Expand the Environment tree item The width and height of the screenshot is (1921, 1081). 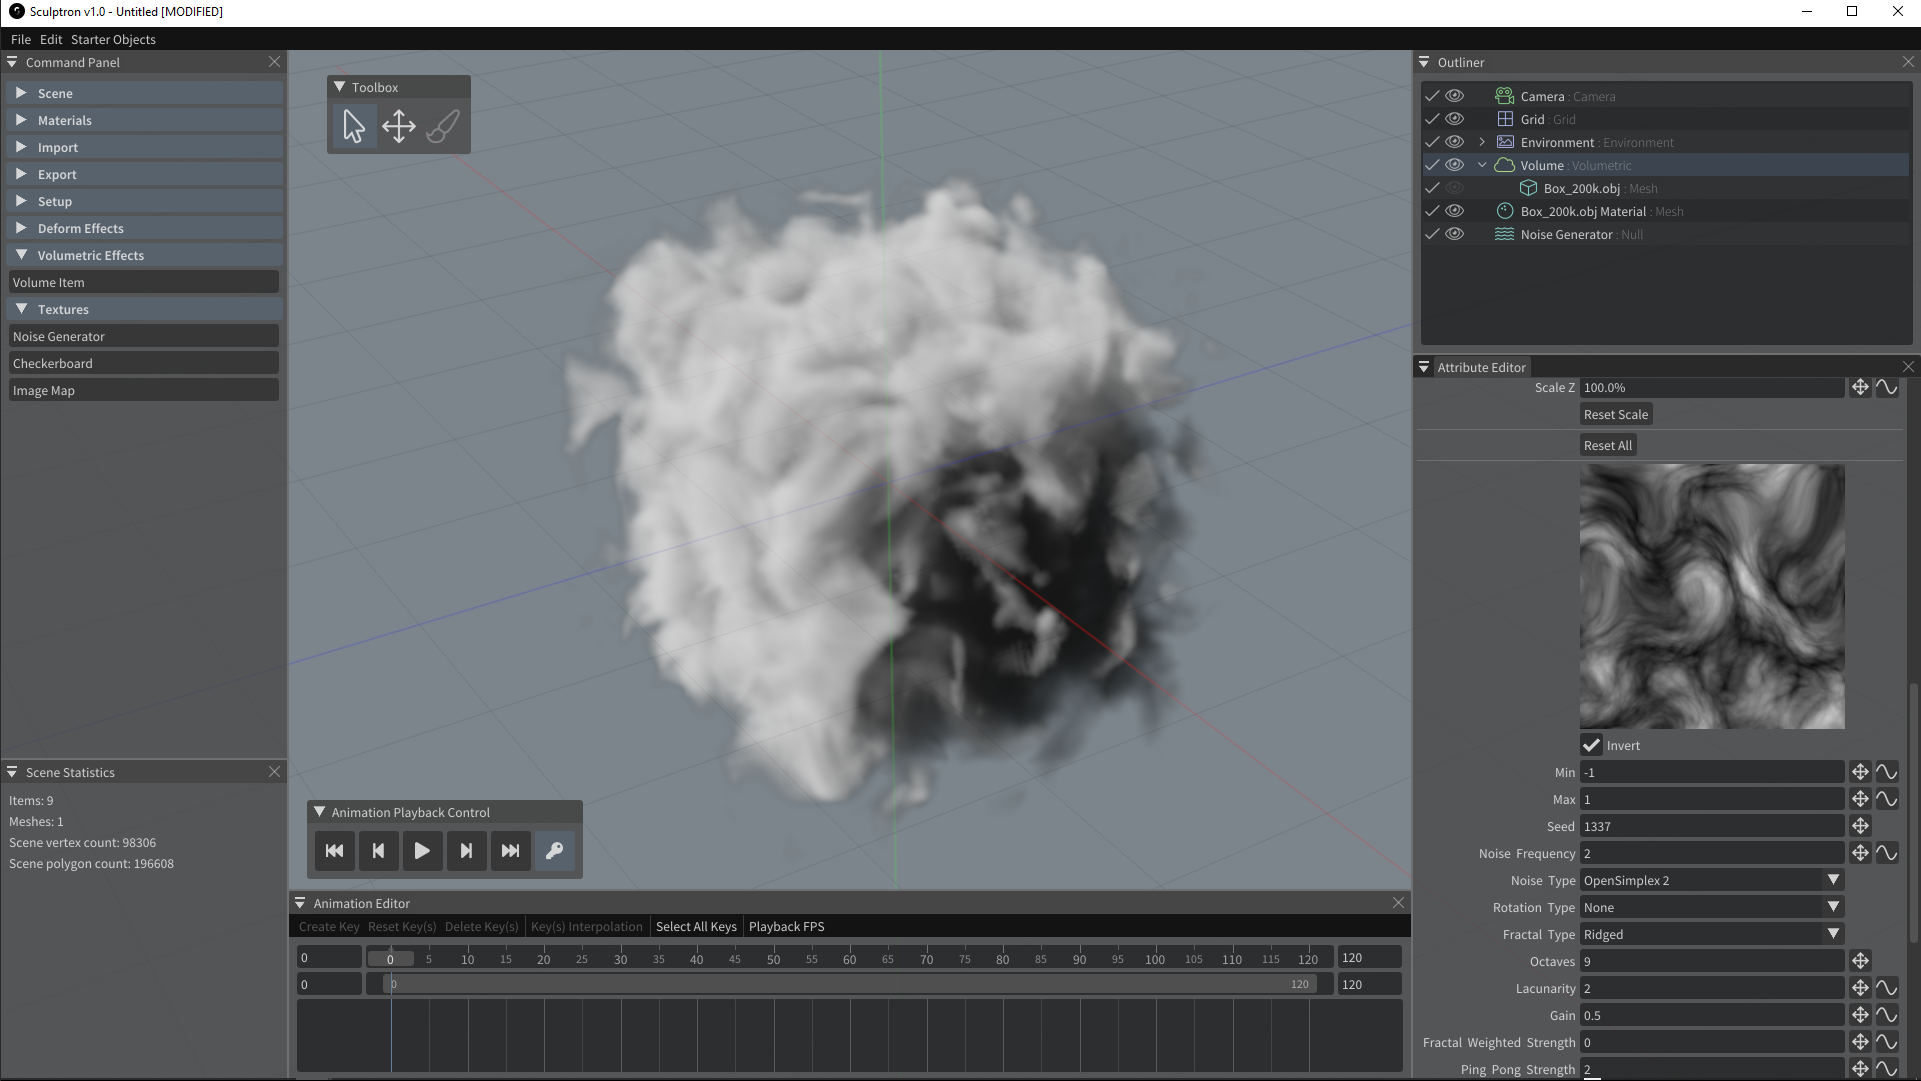pos(1482,142)
